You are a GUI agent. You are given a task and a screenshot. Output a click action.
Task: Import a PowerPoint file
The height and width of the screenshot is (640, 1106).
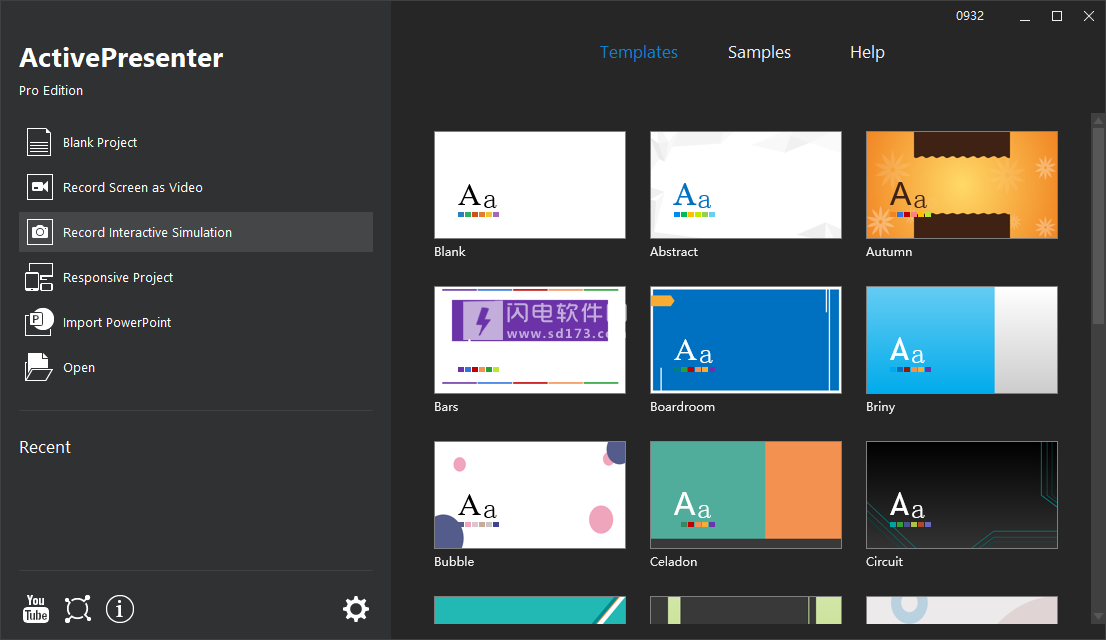118,322
